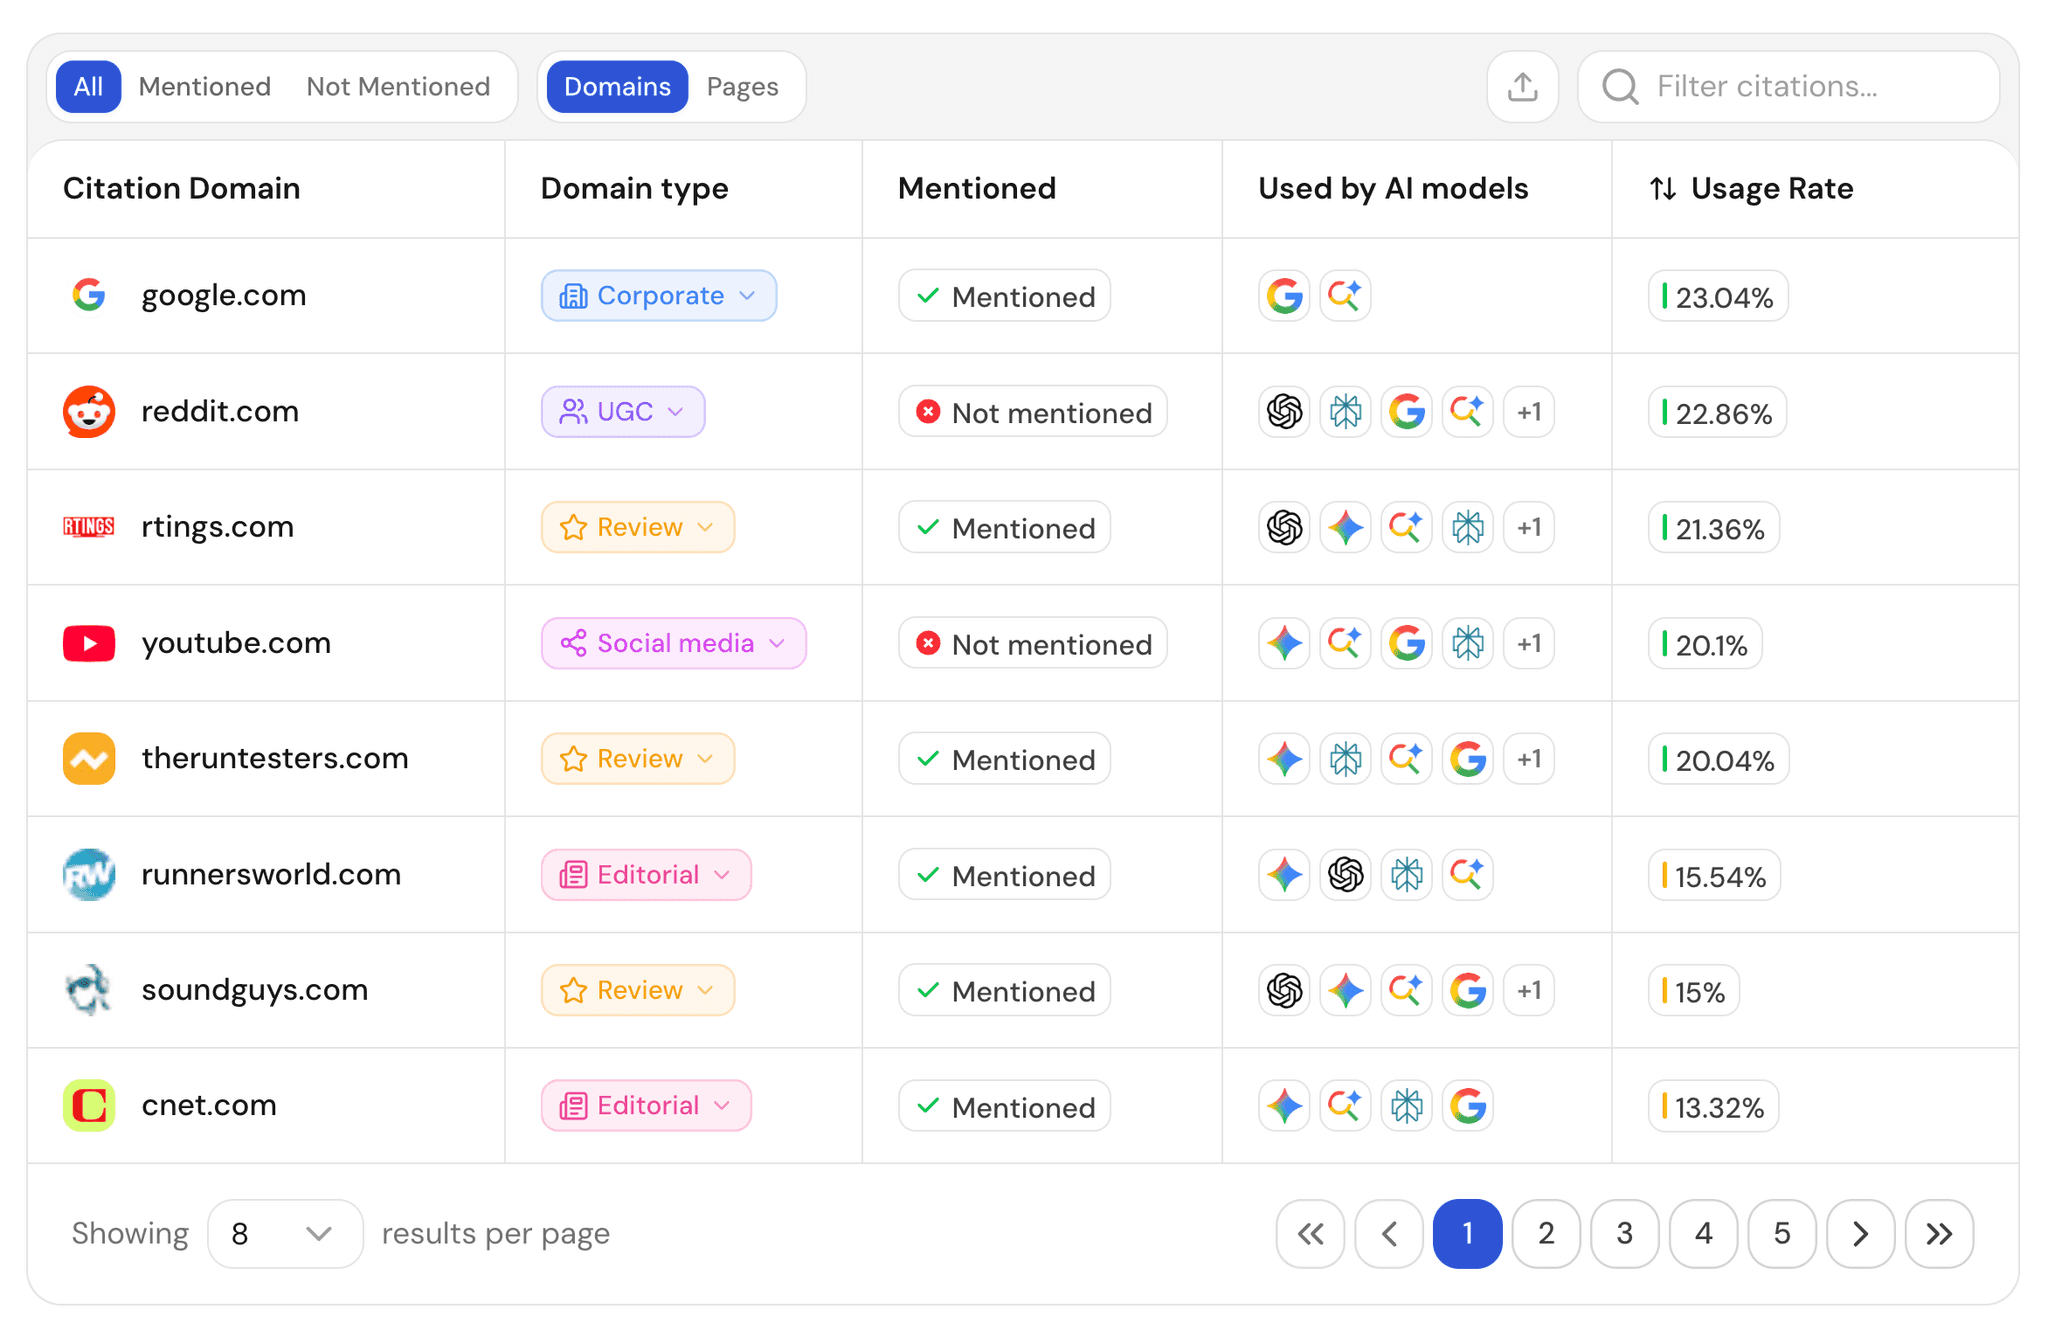Click Google AI model icon in google.com row

[x=1285, y=296]
